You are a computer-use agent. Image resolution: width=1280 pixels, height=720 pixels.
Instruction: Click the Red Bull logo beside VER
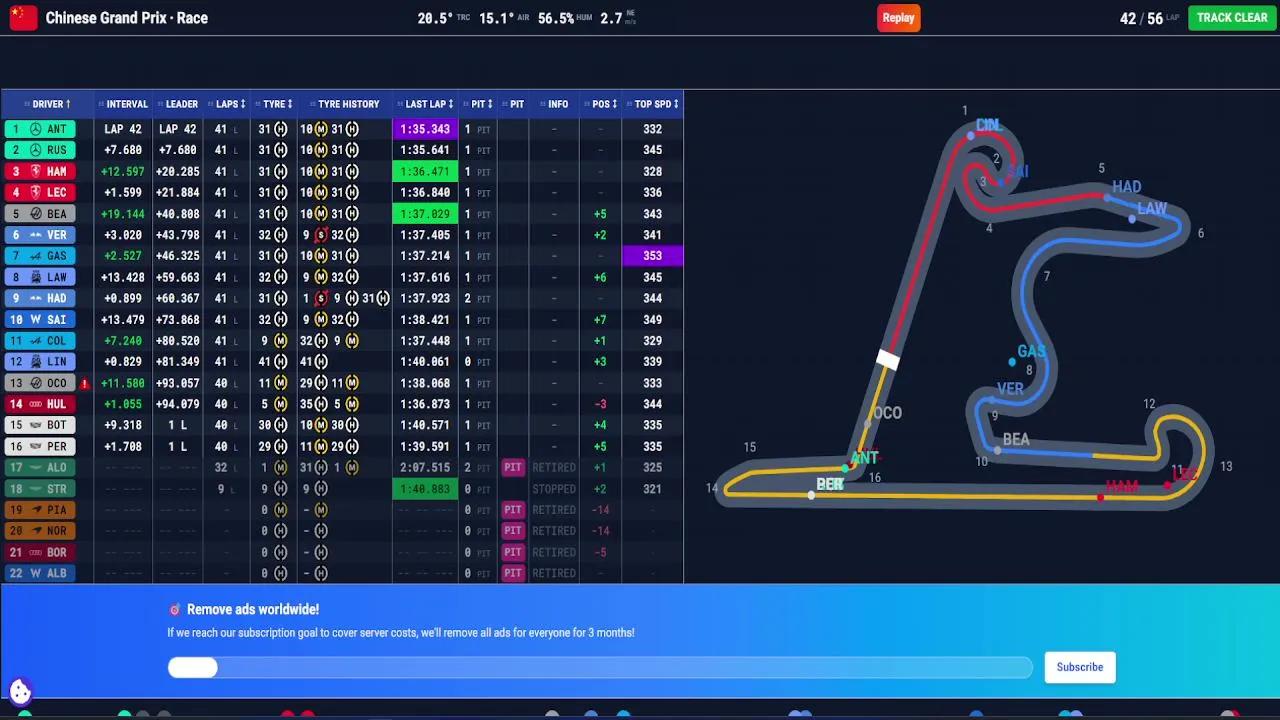click(x=35, y=235)
